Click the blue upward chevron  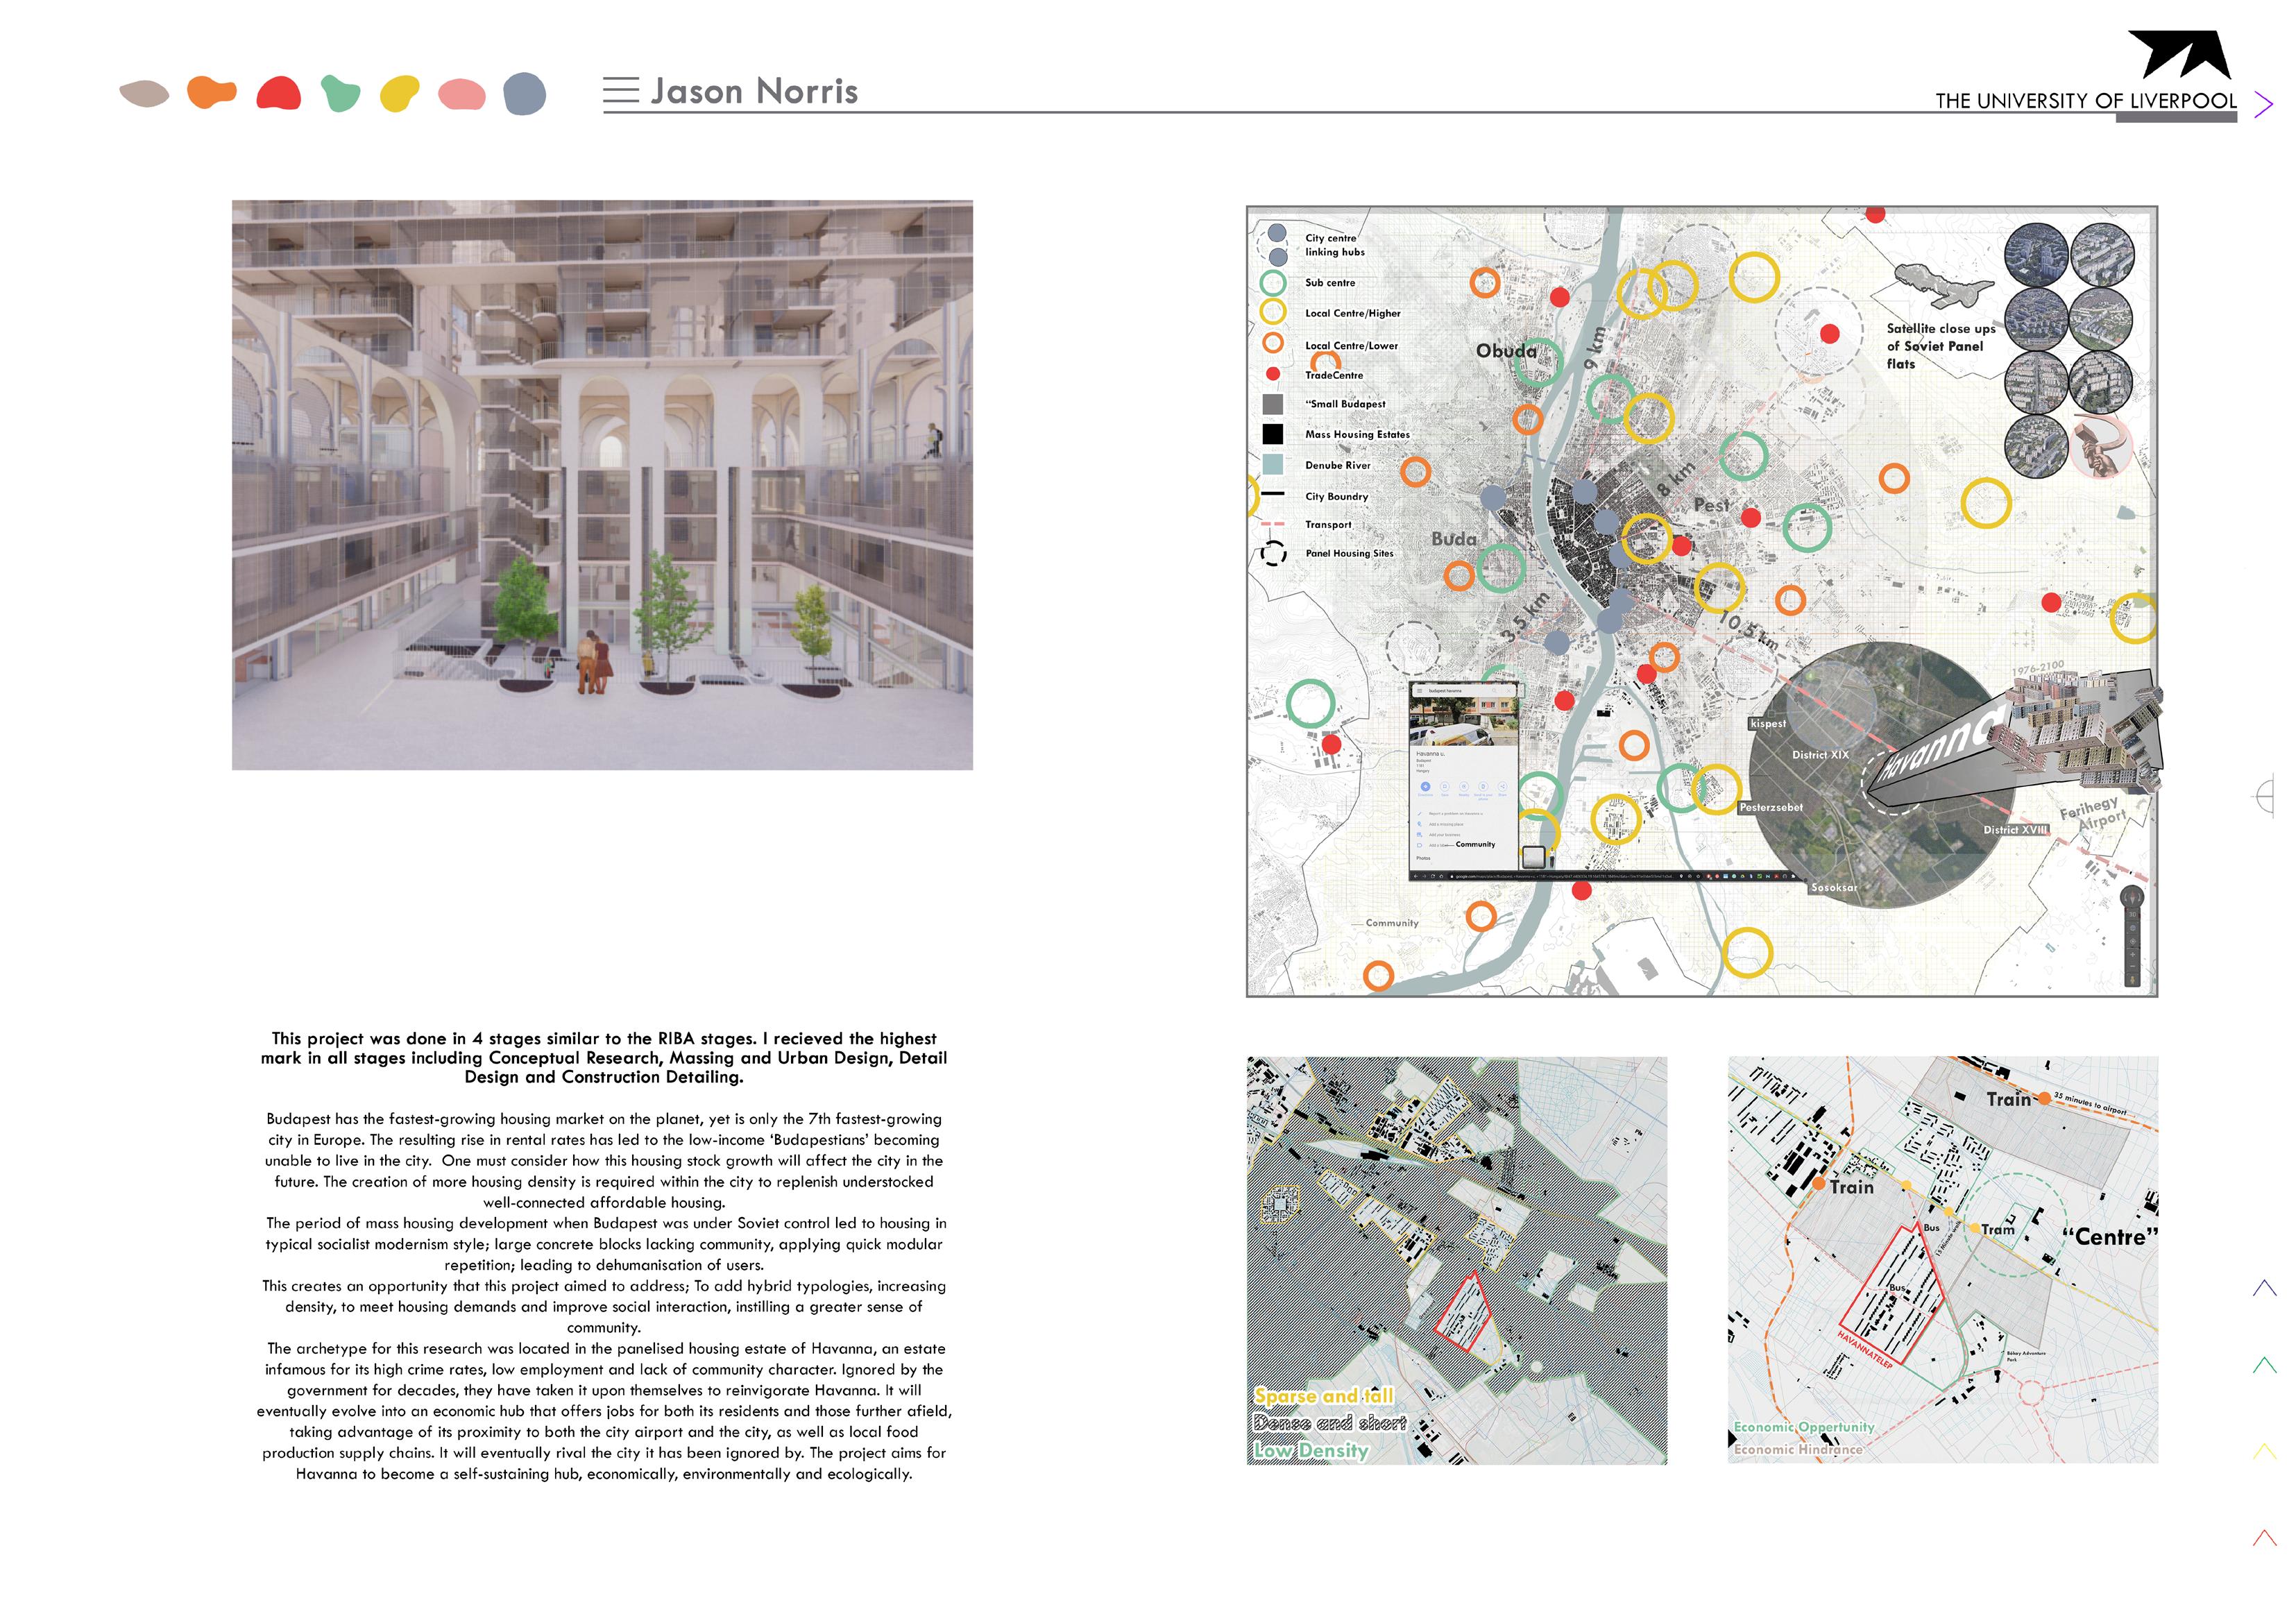click(x=2264, y=1288)
